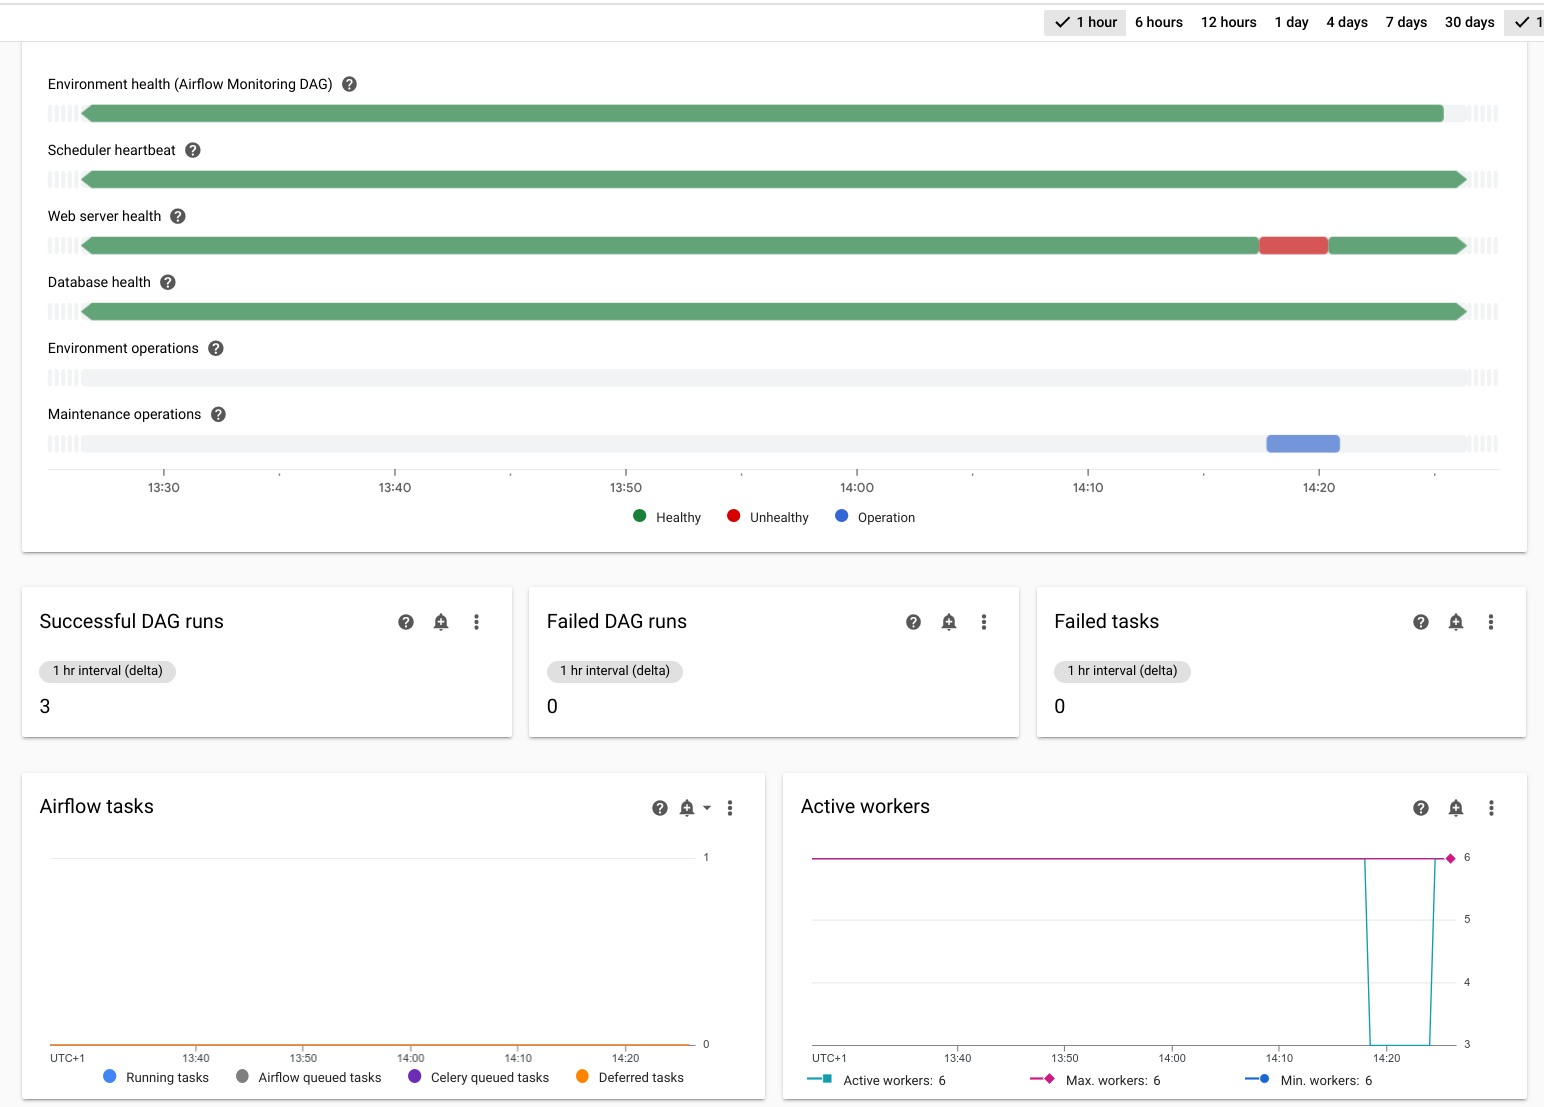Open help for Maintenance operations
The image size is (1544, 1107).
(218, 414)
